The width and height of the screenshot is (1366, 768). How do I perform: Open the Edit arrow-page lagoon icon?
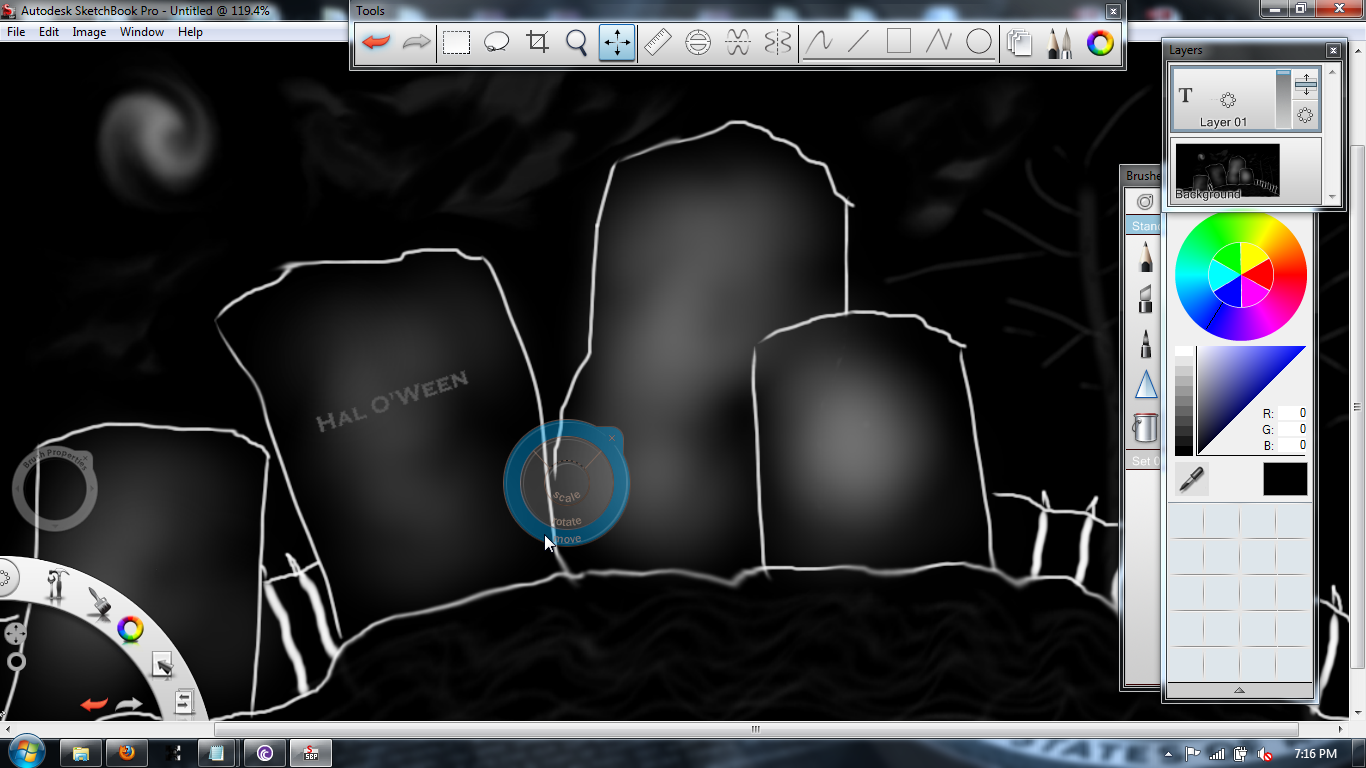162,664
